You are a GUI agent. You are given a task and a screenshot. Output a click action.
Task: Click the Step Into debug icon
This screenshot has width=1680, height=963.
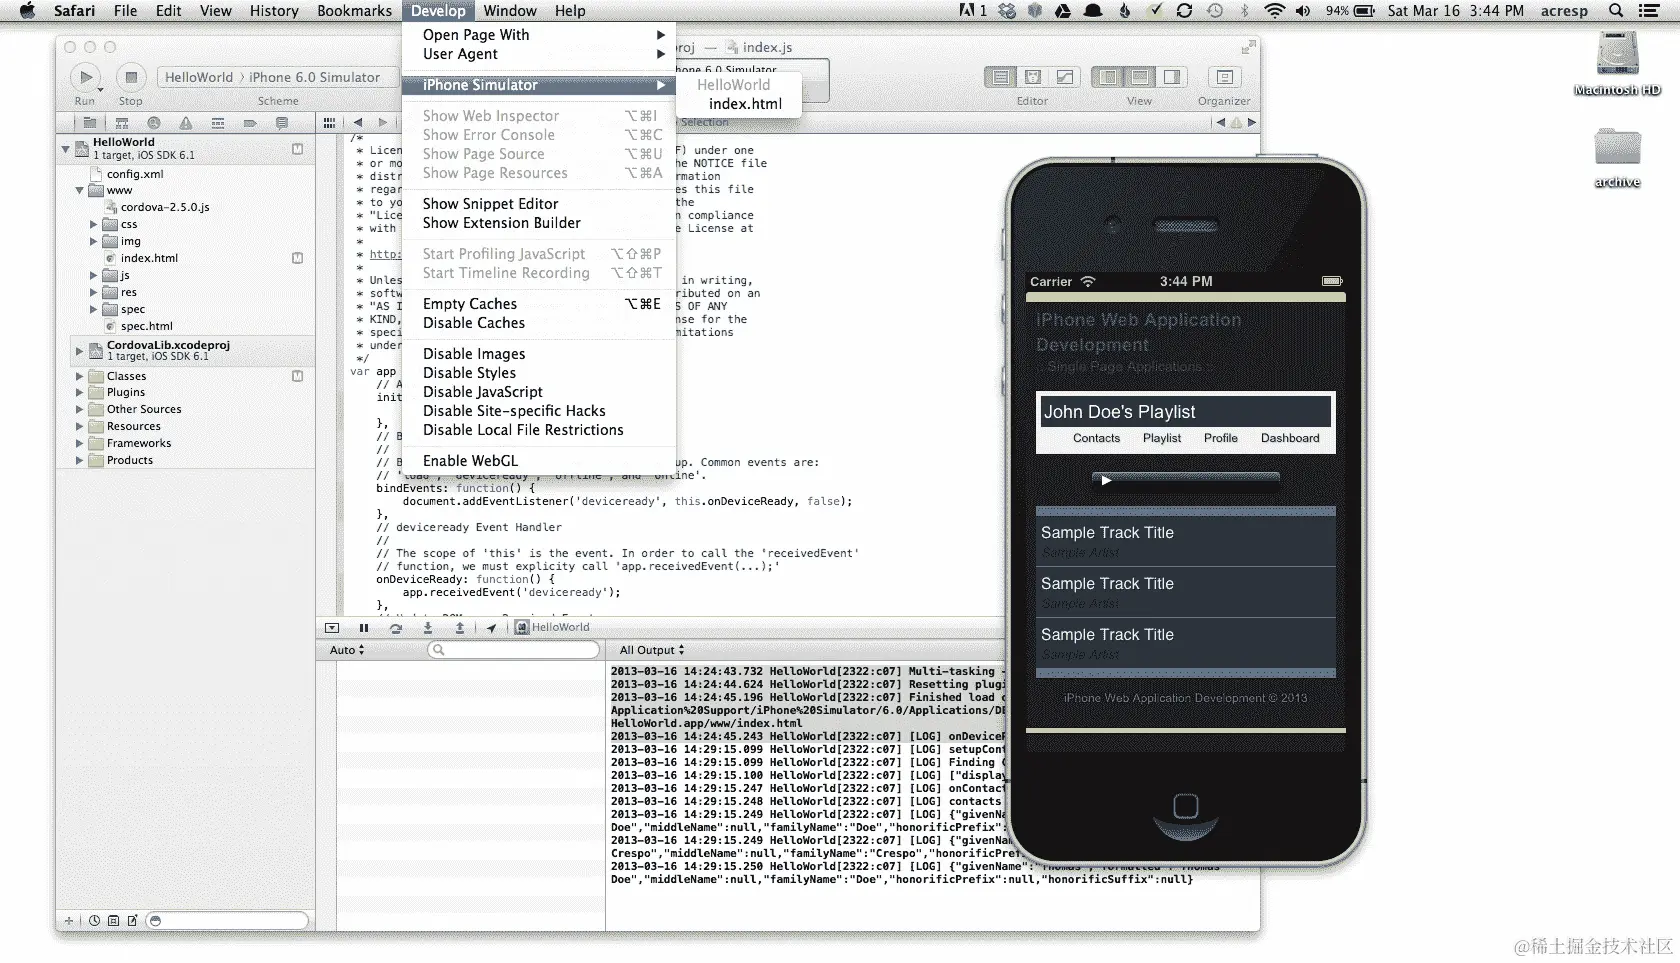(428, 628)
